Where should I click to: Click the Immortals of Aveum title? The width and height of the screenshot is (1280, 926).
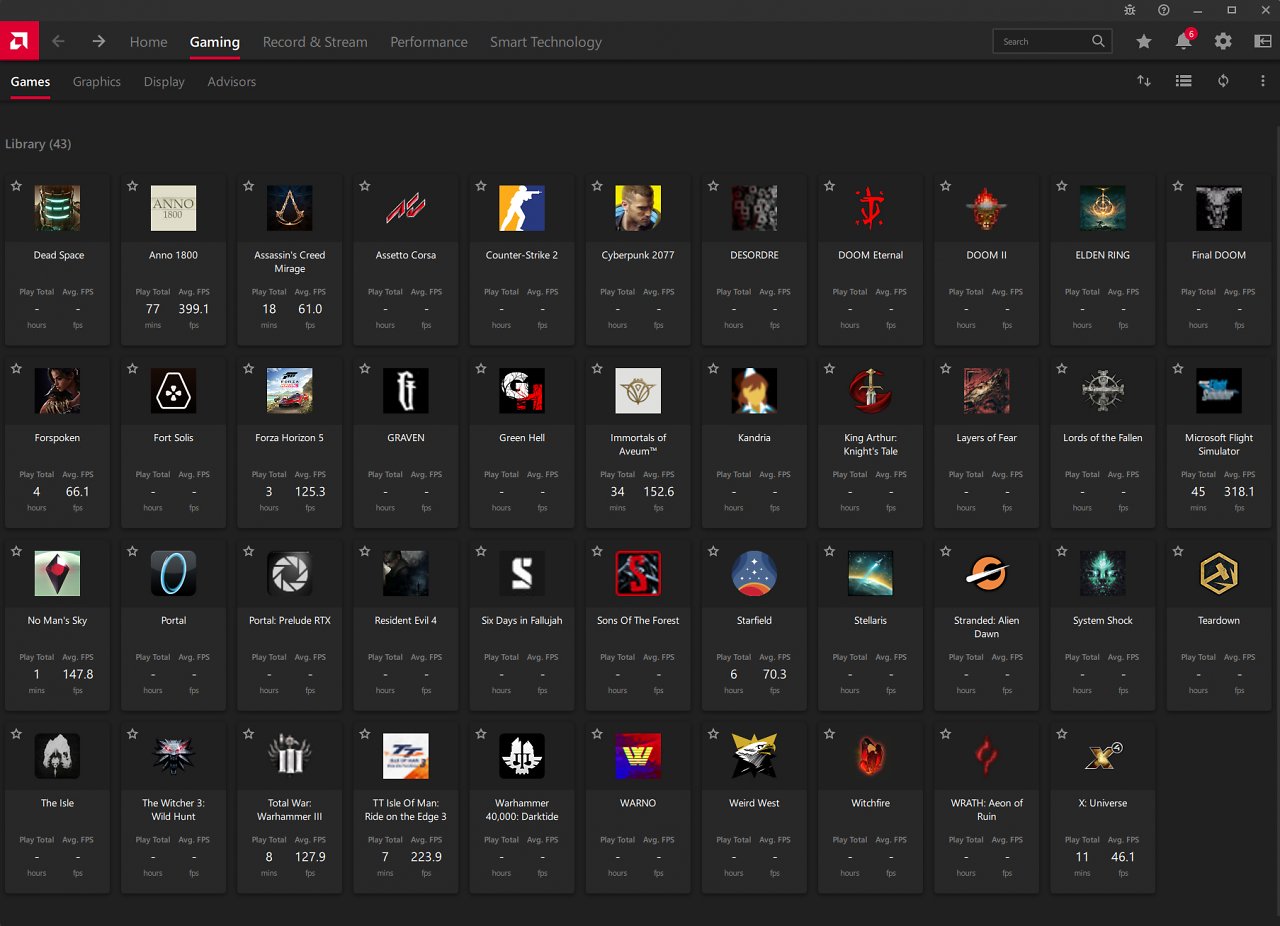(x=638, y=444)
